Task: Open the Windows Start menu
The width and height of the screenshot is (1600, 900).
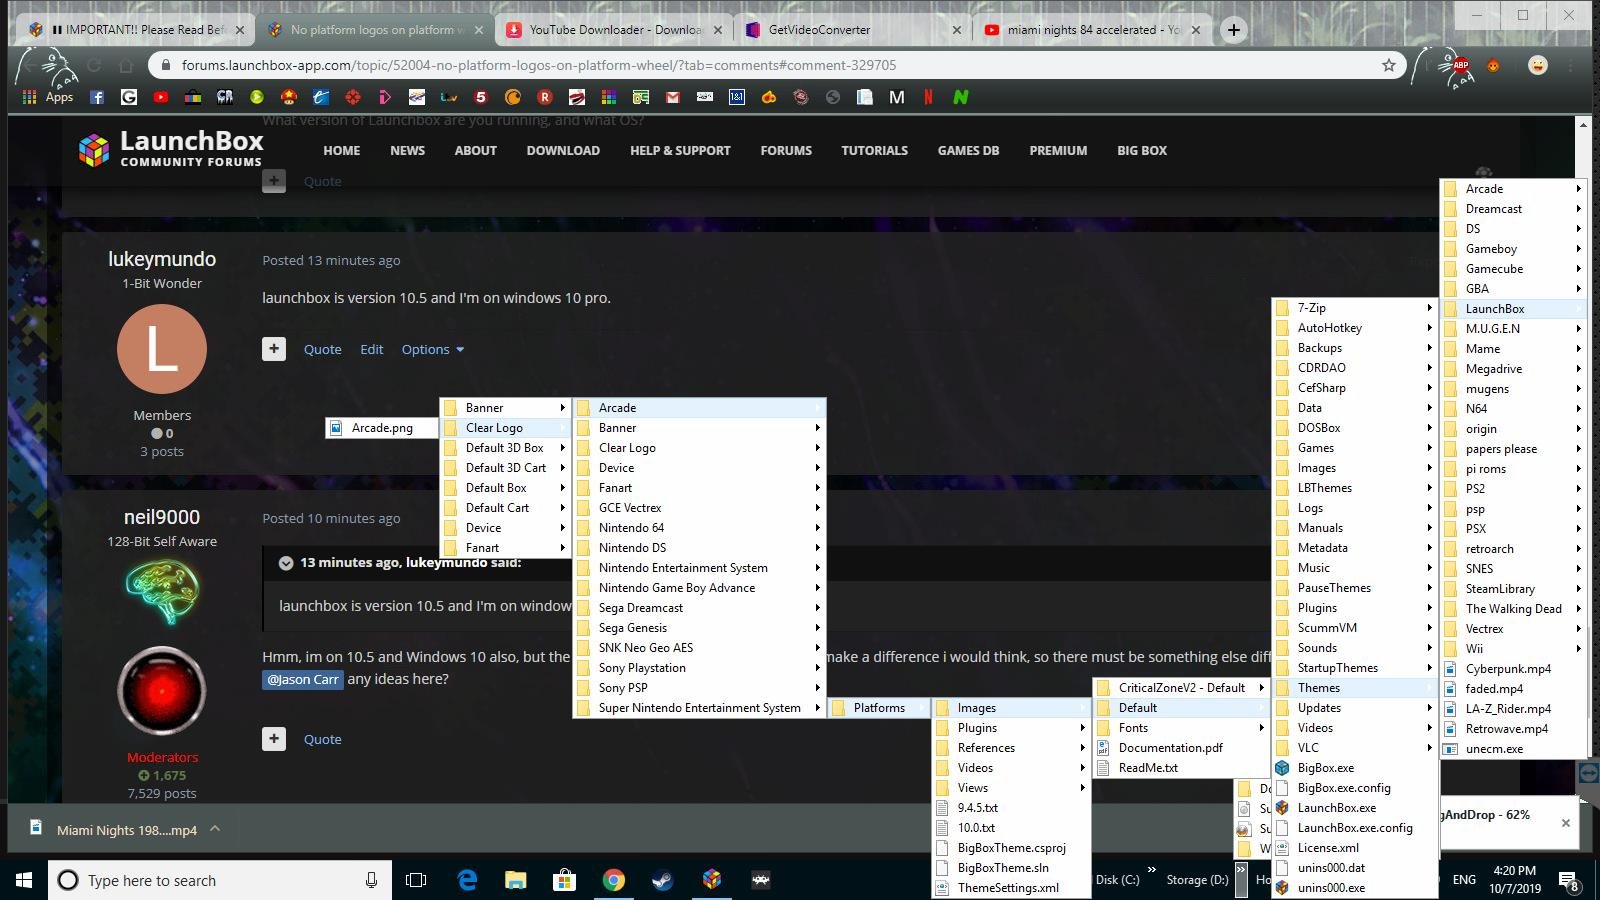Action: (24, 880)
